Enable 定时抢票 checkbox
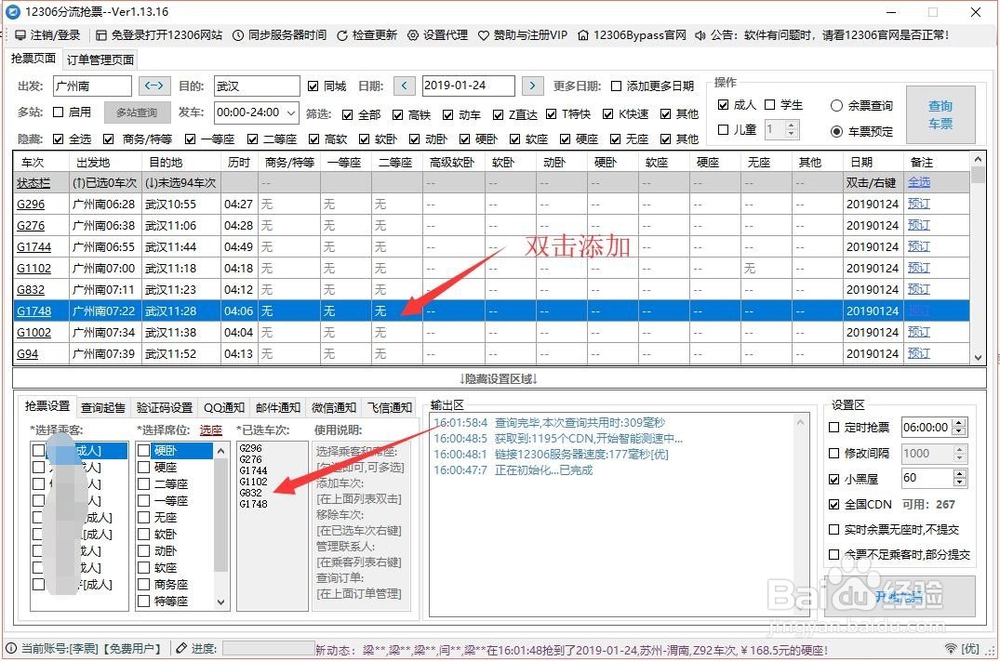1000x661 pixels. (x=834, y=427)
